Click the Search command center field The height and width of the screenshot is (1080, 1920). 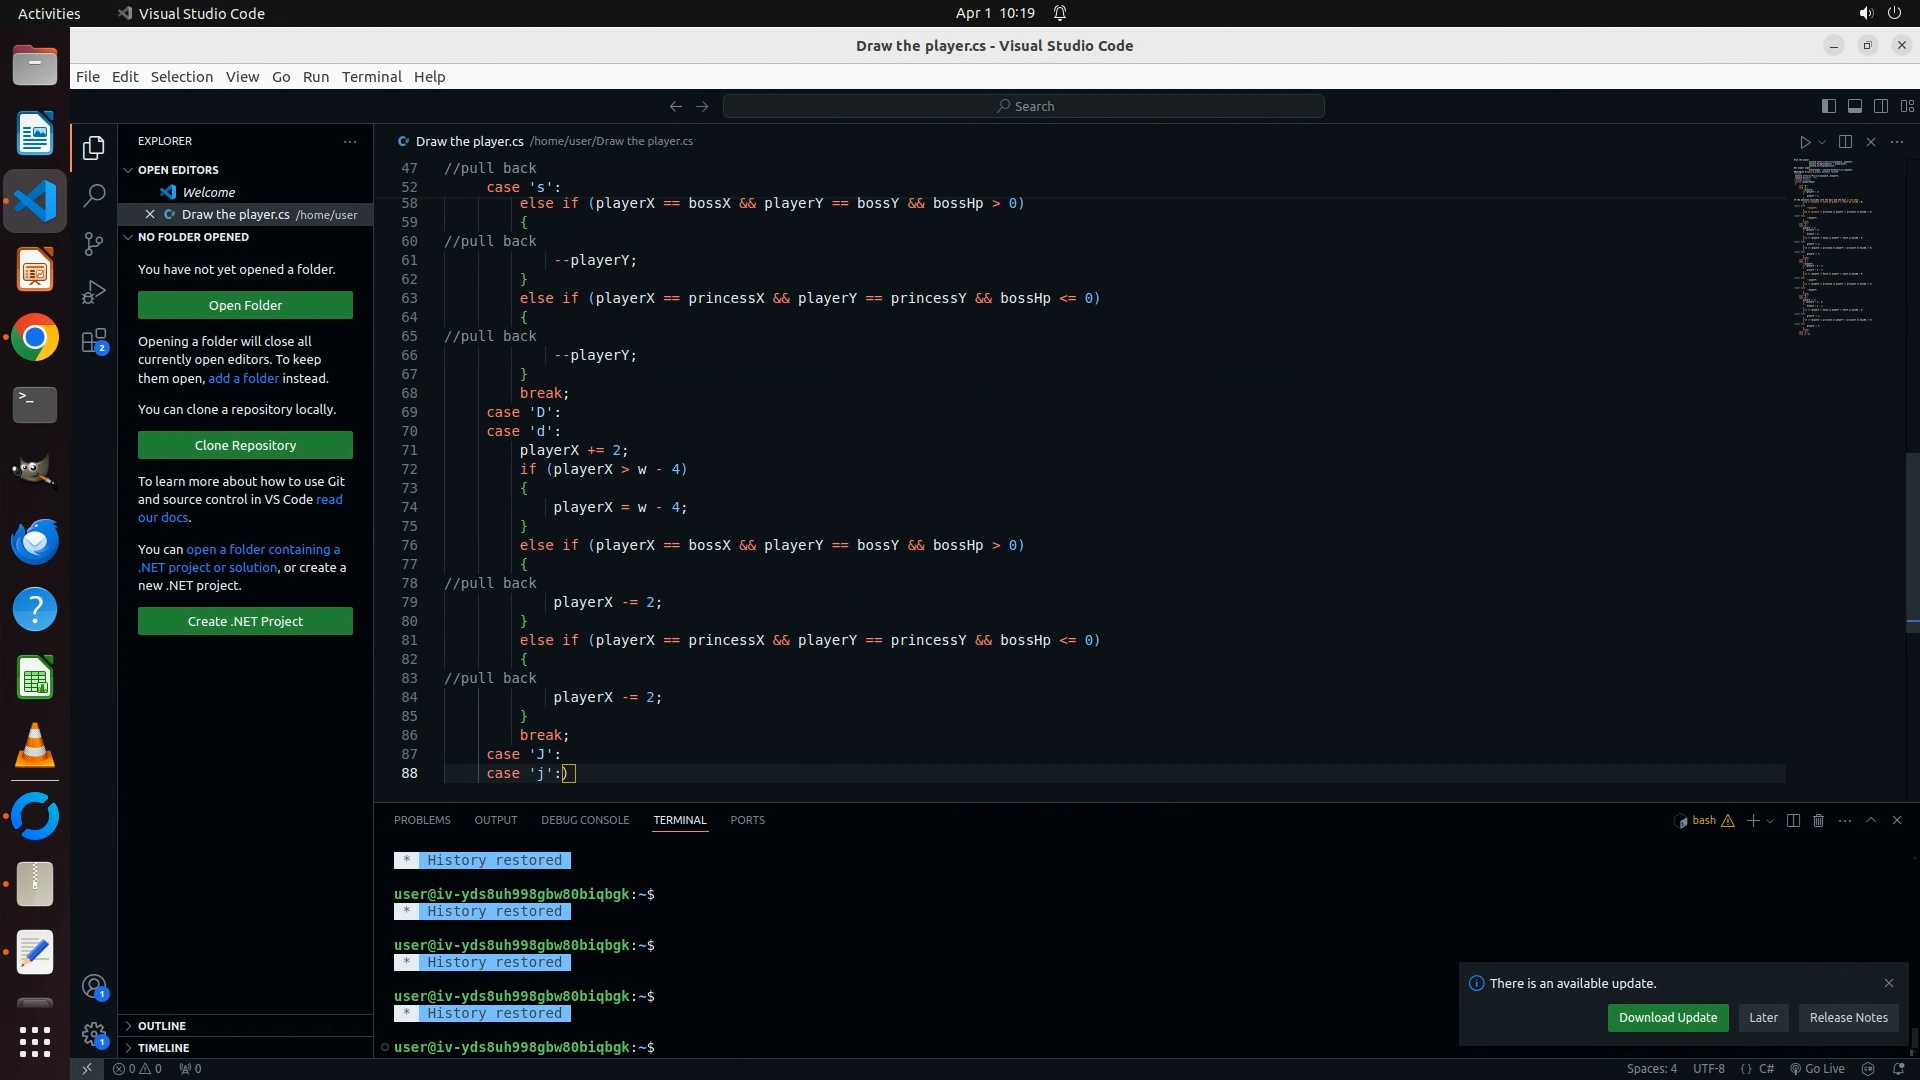click(1024, 106)
